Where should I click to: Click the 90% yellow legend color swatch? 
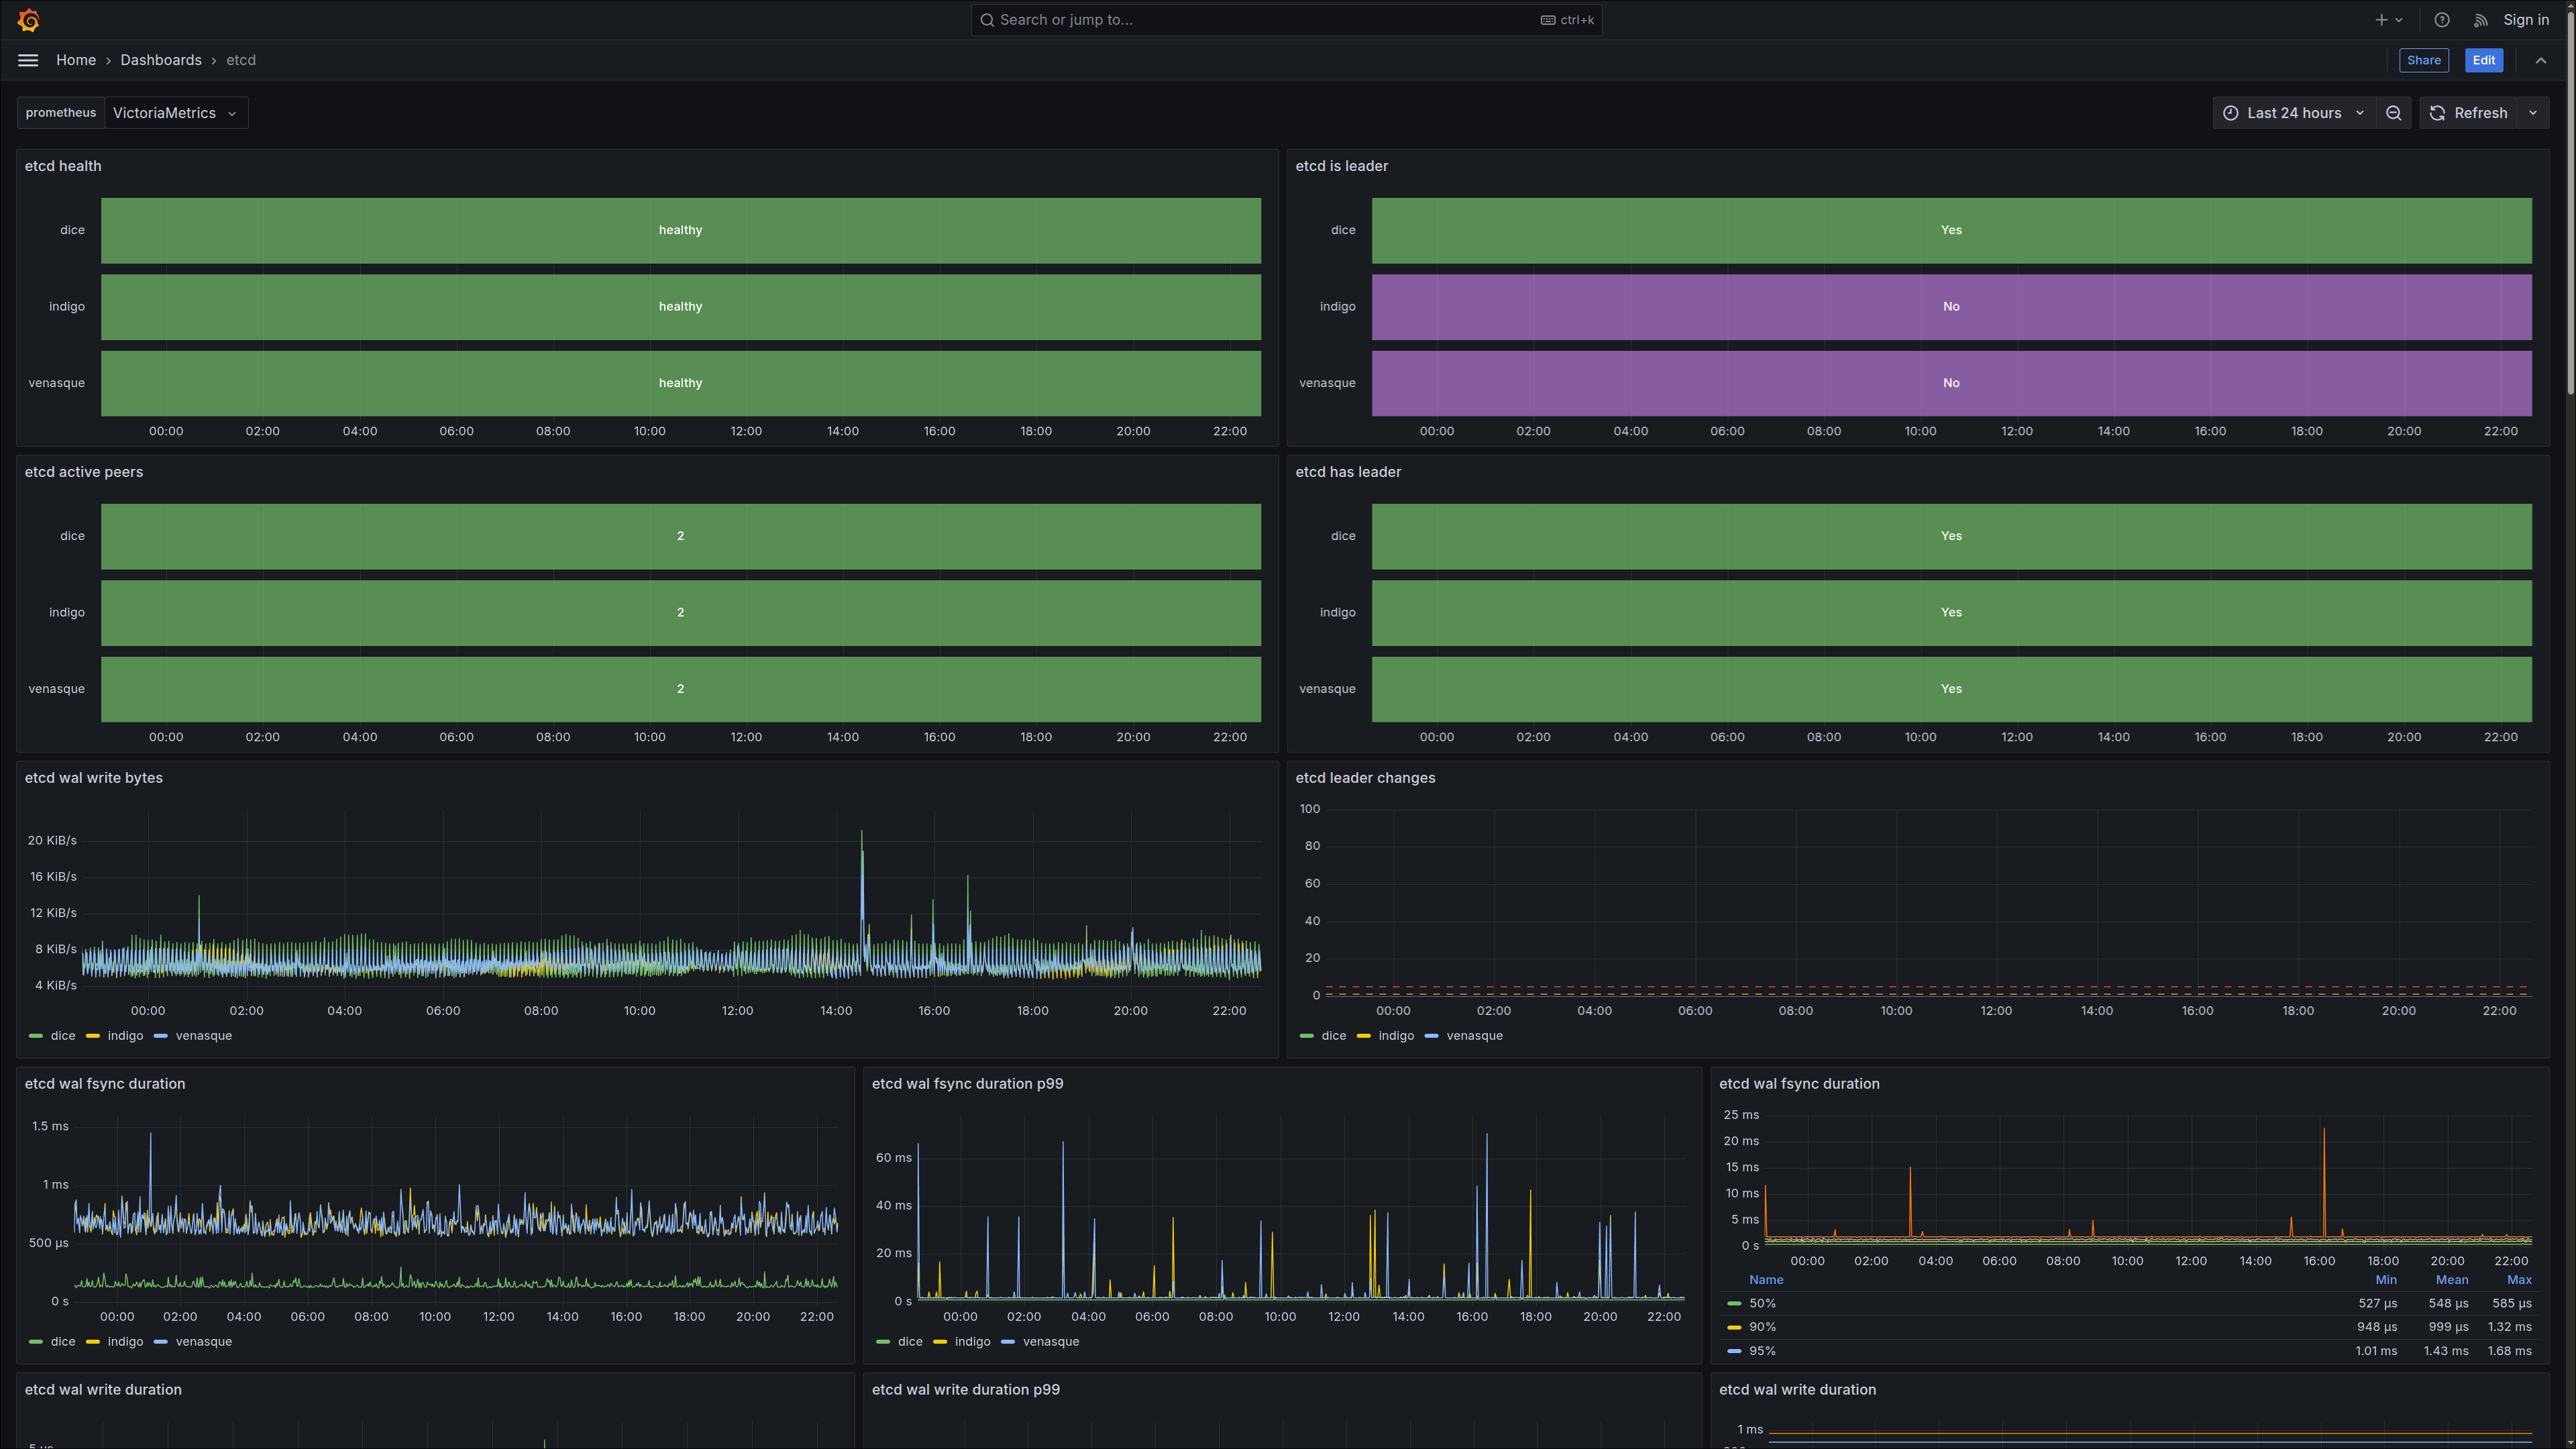click(1734, 1327)
